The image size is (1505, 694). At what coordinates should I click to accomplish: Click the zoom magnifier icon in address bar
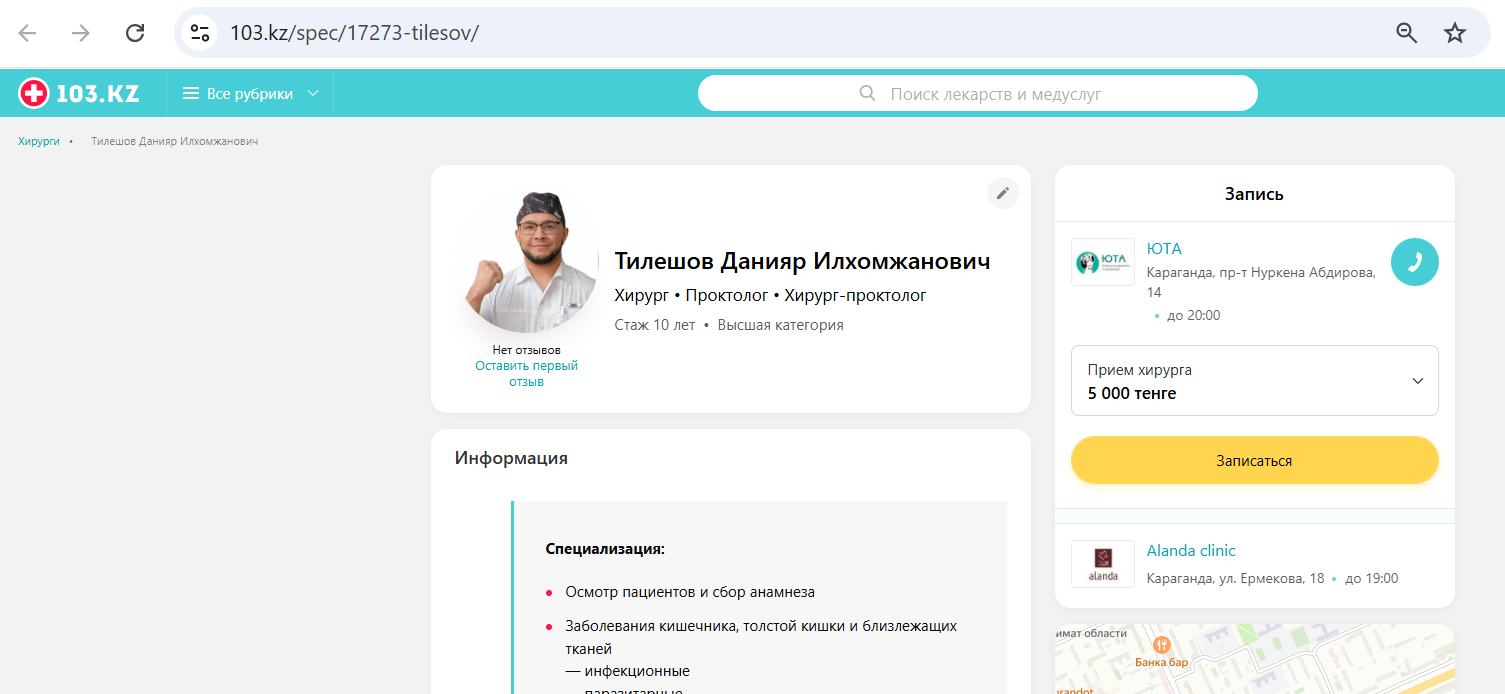(1406, 33)
